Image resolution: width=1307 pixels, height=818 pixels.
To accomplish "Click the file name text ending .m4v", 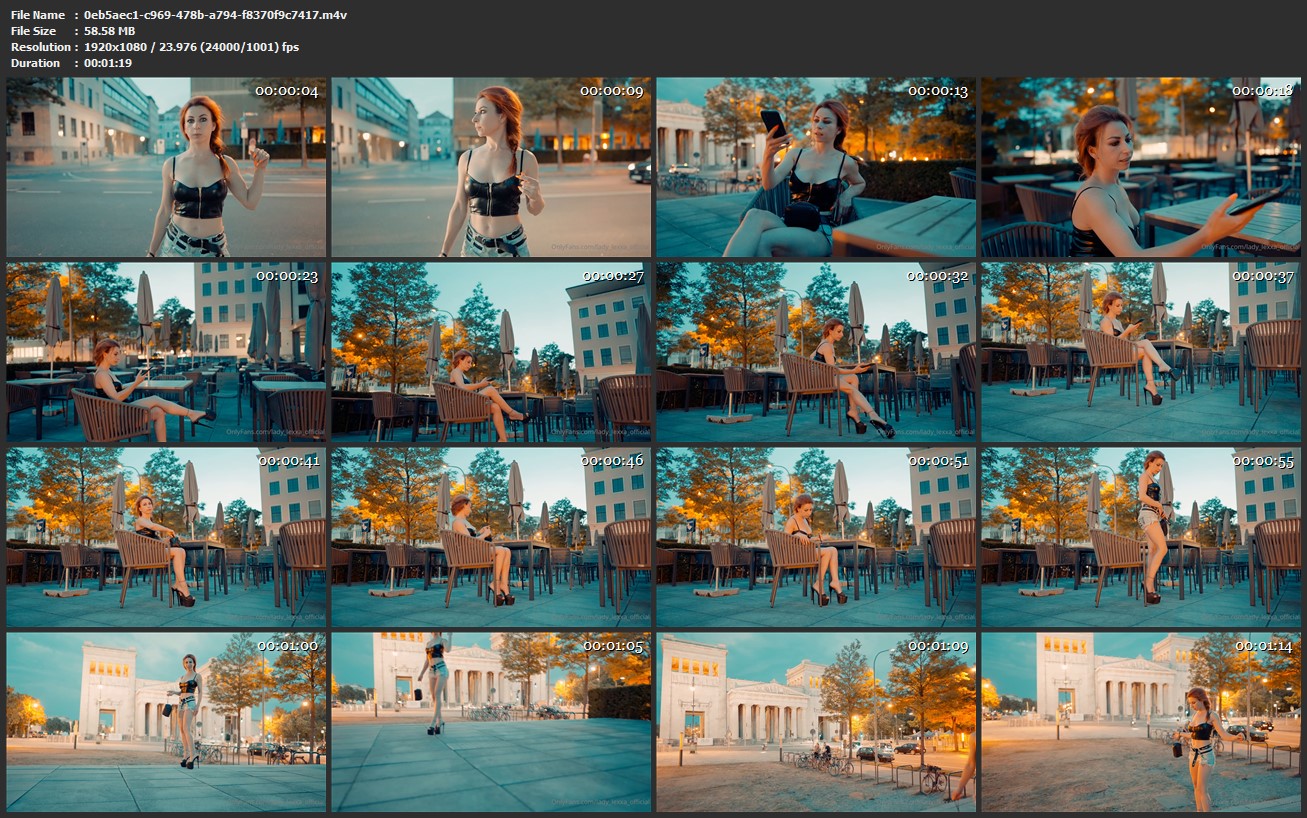I will tap(216, 15).
